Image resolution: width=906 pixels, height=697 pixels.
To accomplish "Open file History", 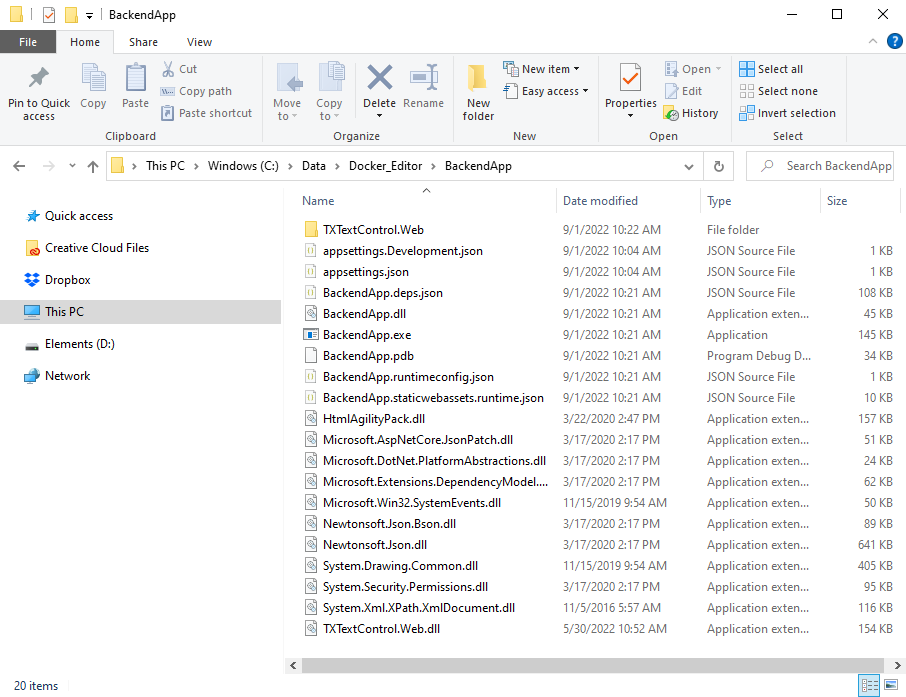I will 691,113.
